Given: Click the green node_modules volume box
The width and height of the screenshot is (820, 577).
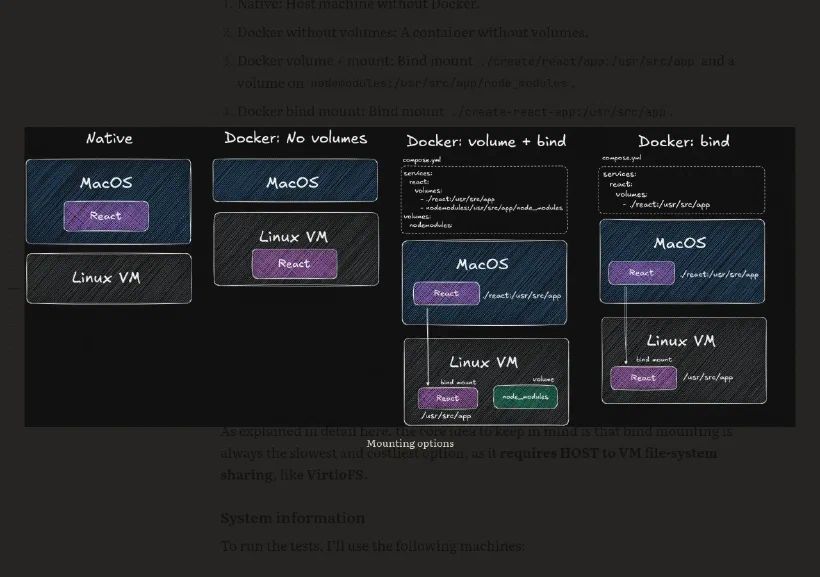Looking at the screenshot, I should 525,397.
